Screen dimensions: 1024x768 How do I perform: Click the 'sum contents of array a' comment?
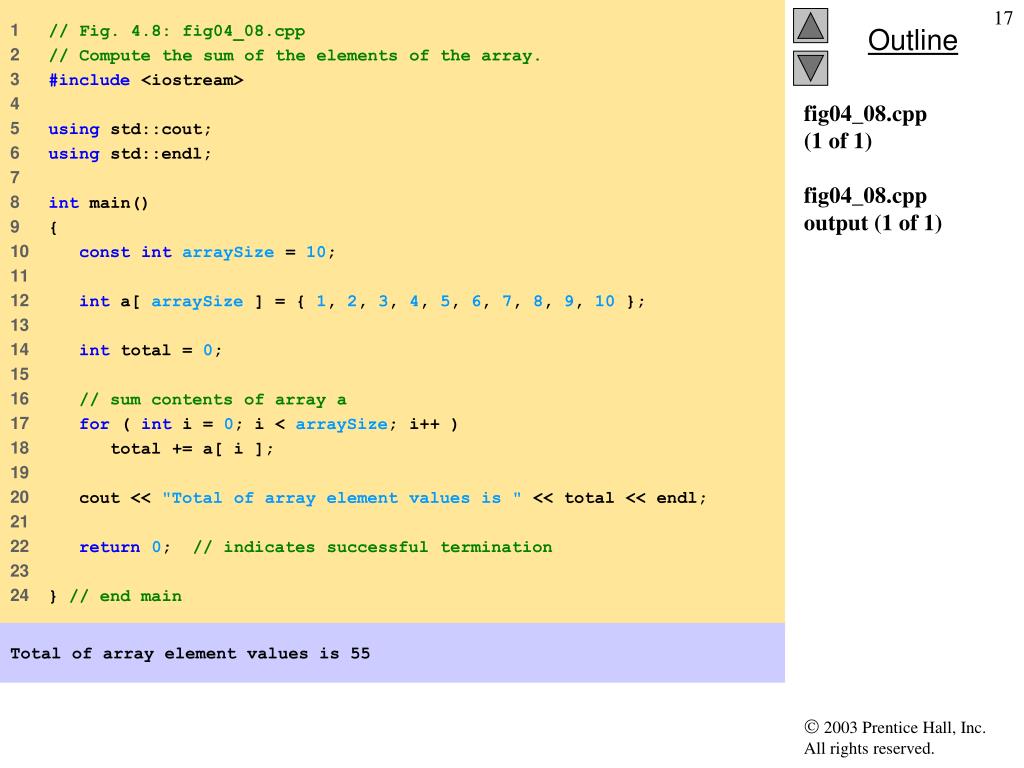212,399
